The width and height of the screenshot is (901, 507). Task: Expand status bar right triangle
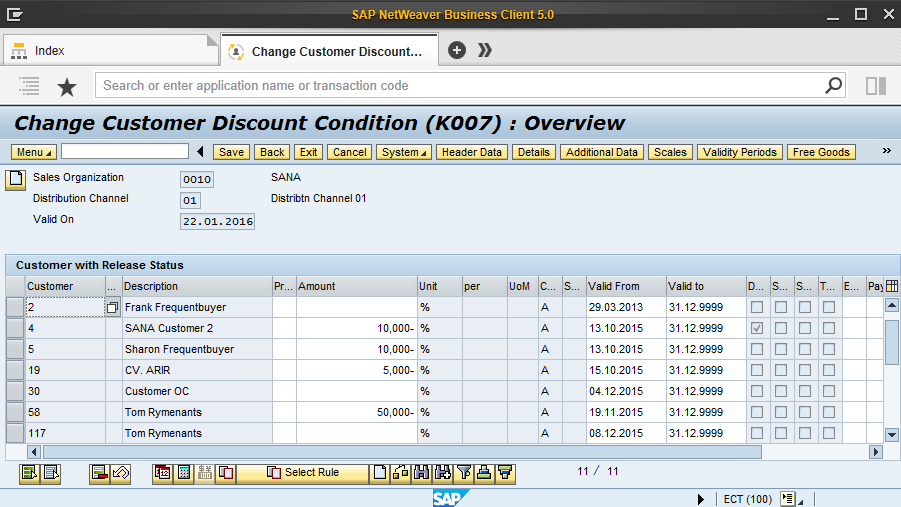[700, 499]
